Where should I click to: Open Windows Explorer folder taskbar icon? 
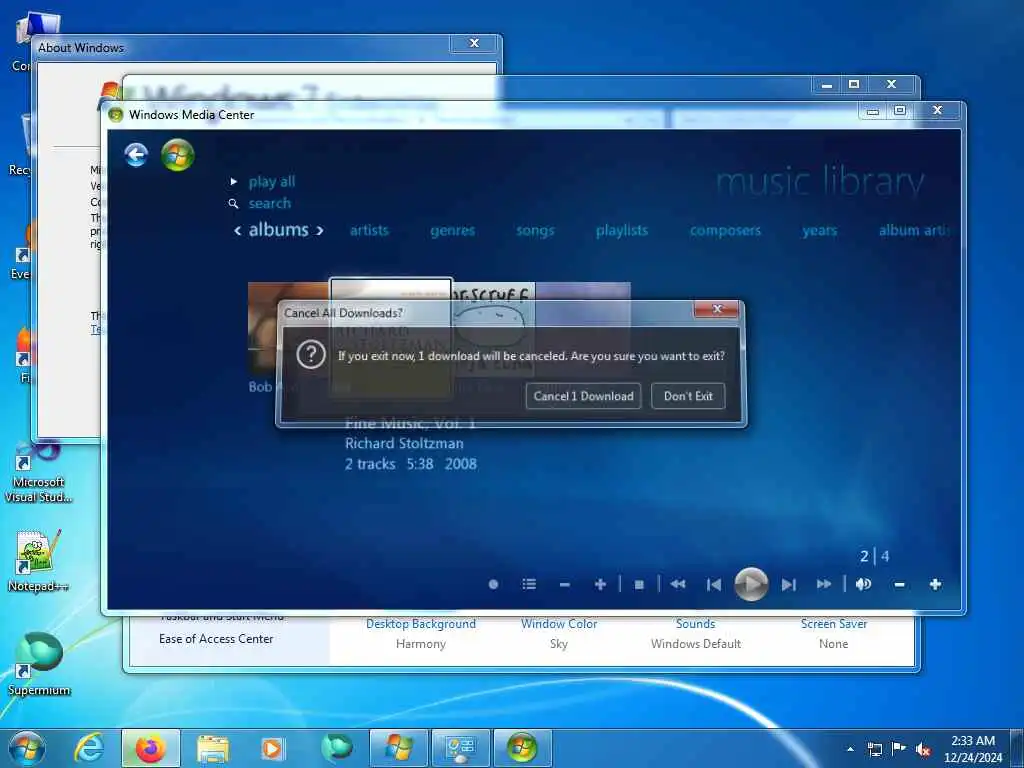212,748
